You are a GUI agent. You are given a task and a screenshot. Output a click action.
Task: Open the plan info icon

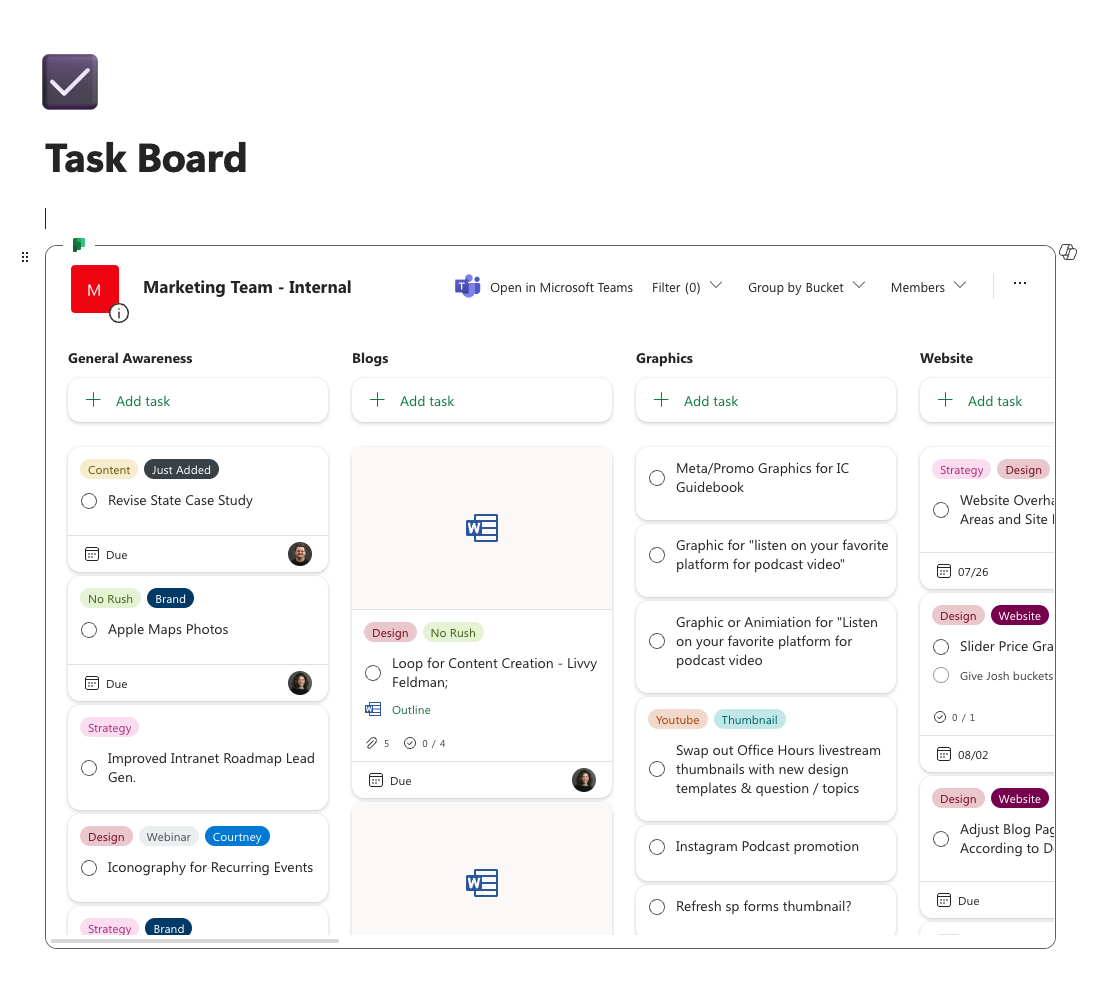(x=119, y=313)
